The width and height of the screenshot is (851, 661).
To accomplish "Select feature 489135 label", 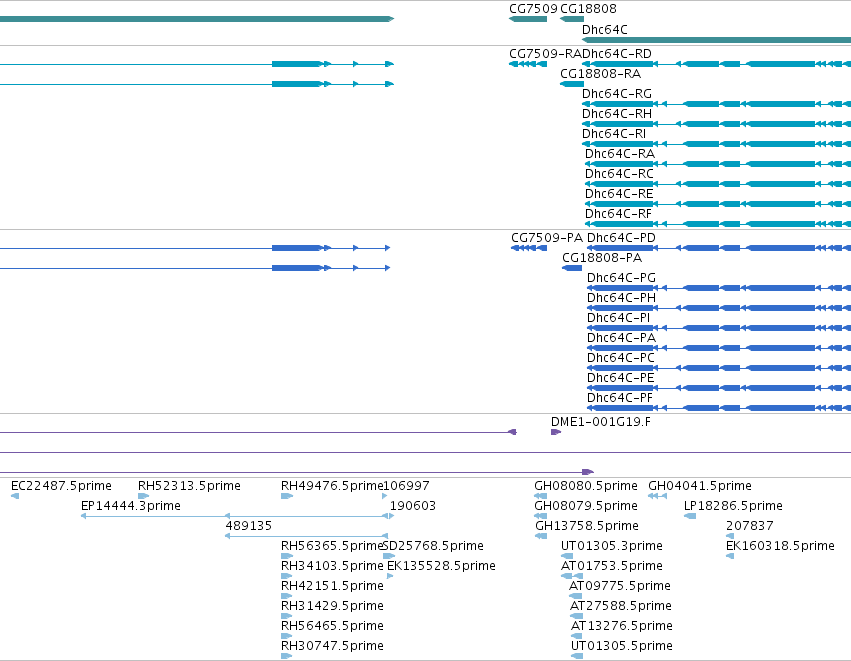I will tap(249, 526).
